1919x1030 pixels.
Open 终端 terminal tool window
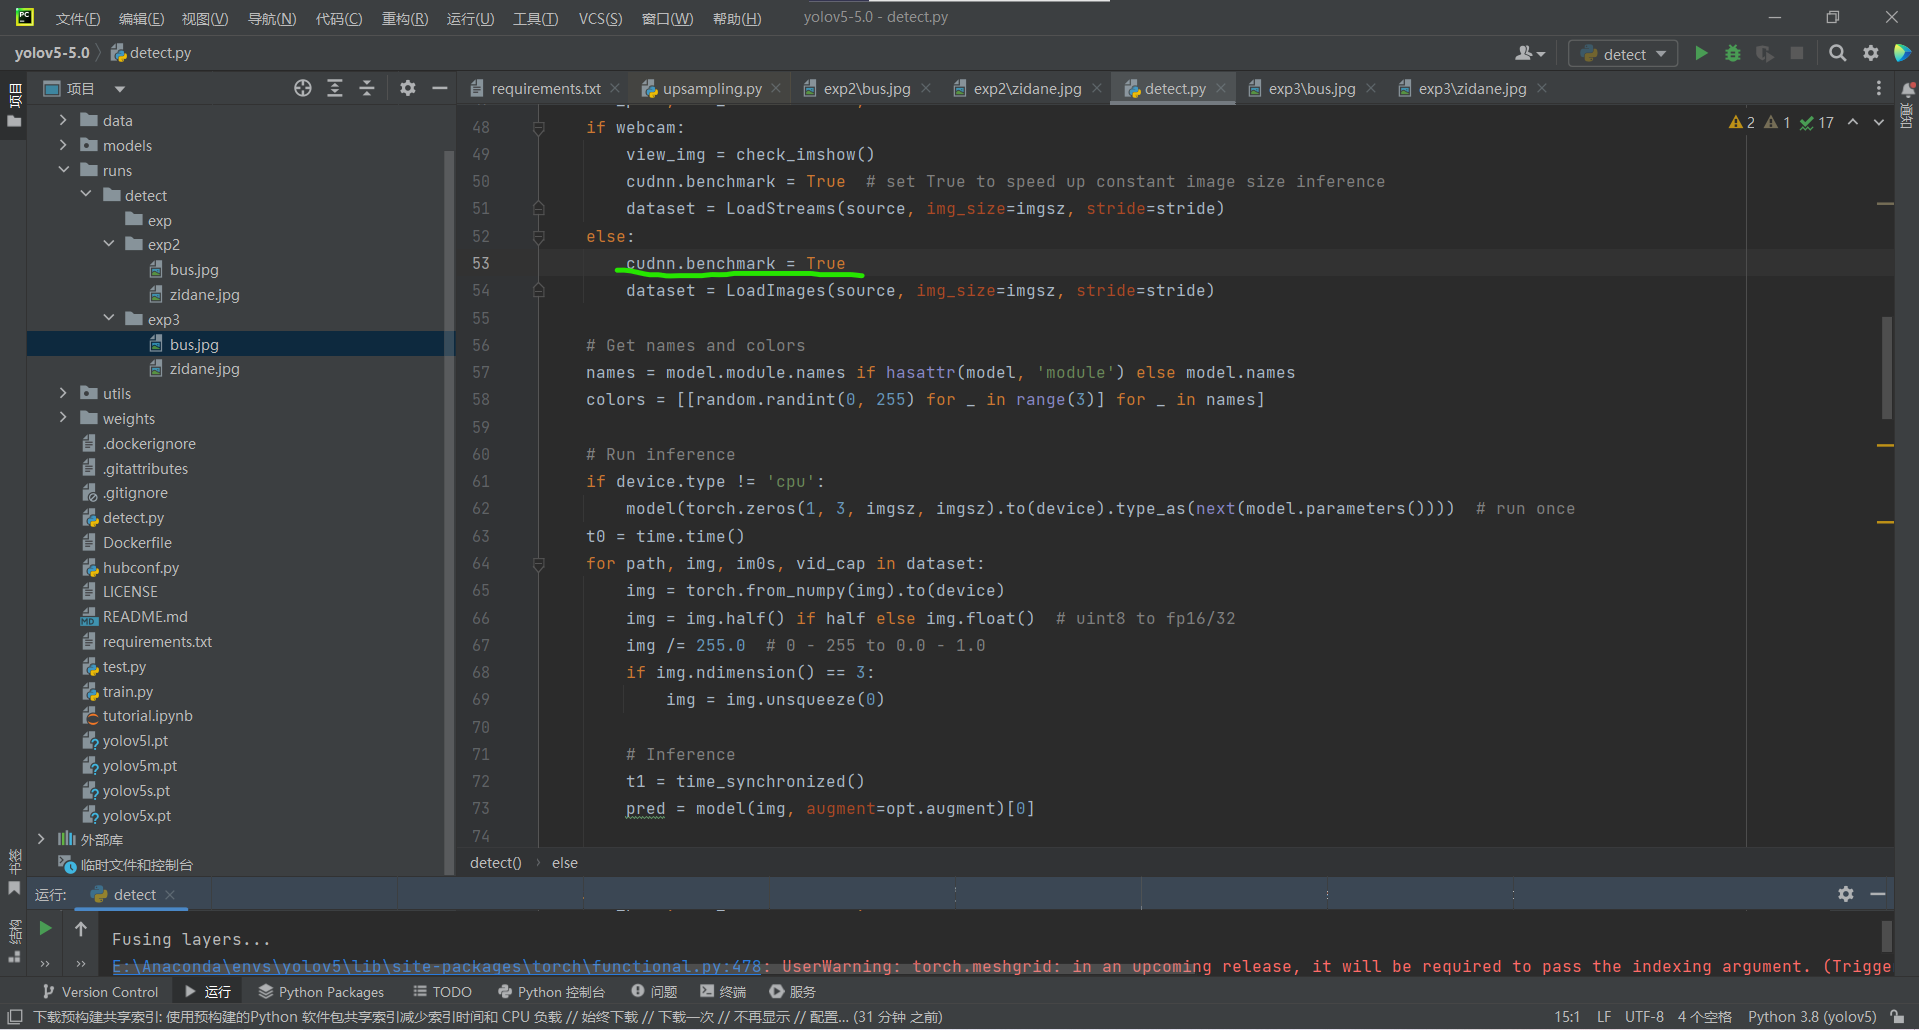[723, 992]
